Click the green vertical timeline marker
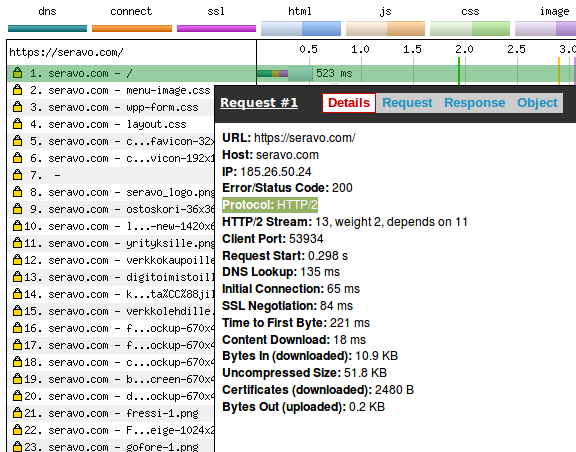The height and width of the screenshot is (452, 576). (459, 71)
